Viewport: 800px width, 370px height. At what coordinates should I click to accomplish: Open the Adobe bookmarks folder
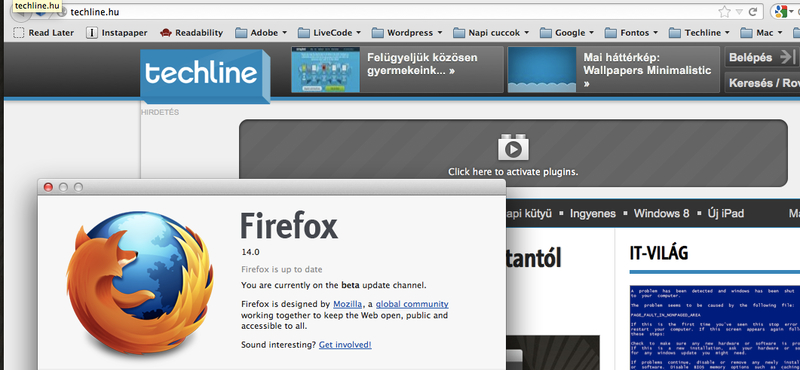[x=261, y=33]
